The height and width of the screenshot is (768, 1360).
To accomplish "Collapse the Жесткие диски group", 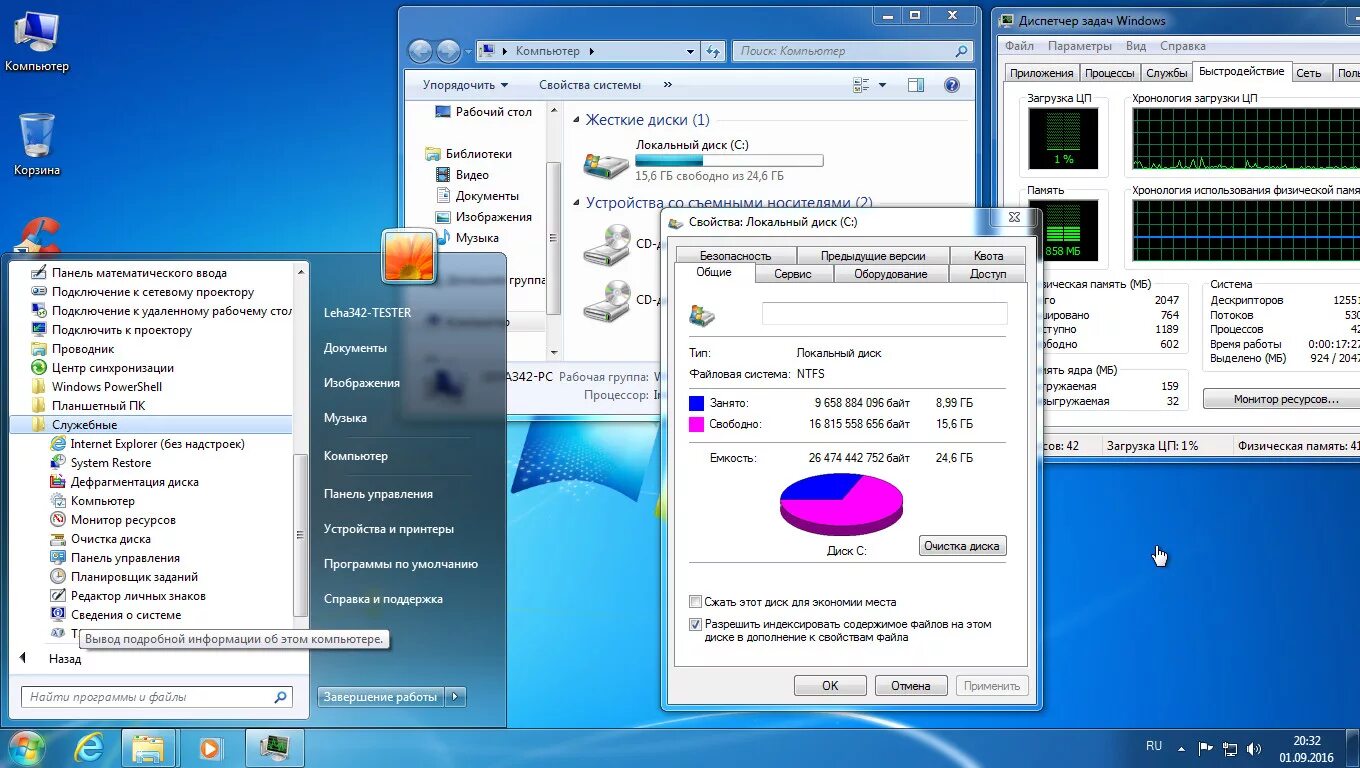I will click(x=577, y=120).
